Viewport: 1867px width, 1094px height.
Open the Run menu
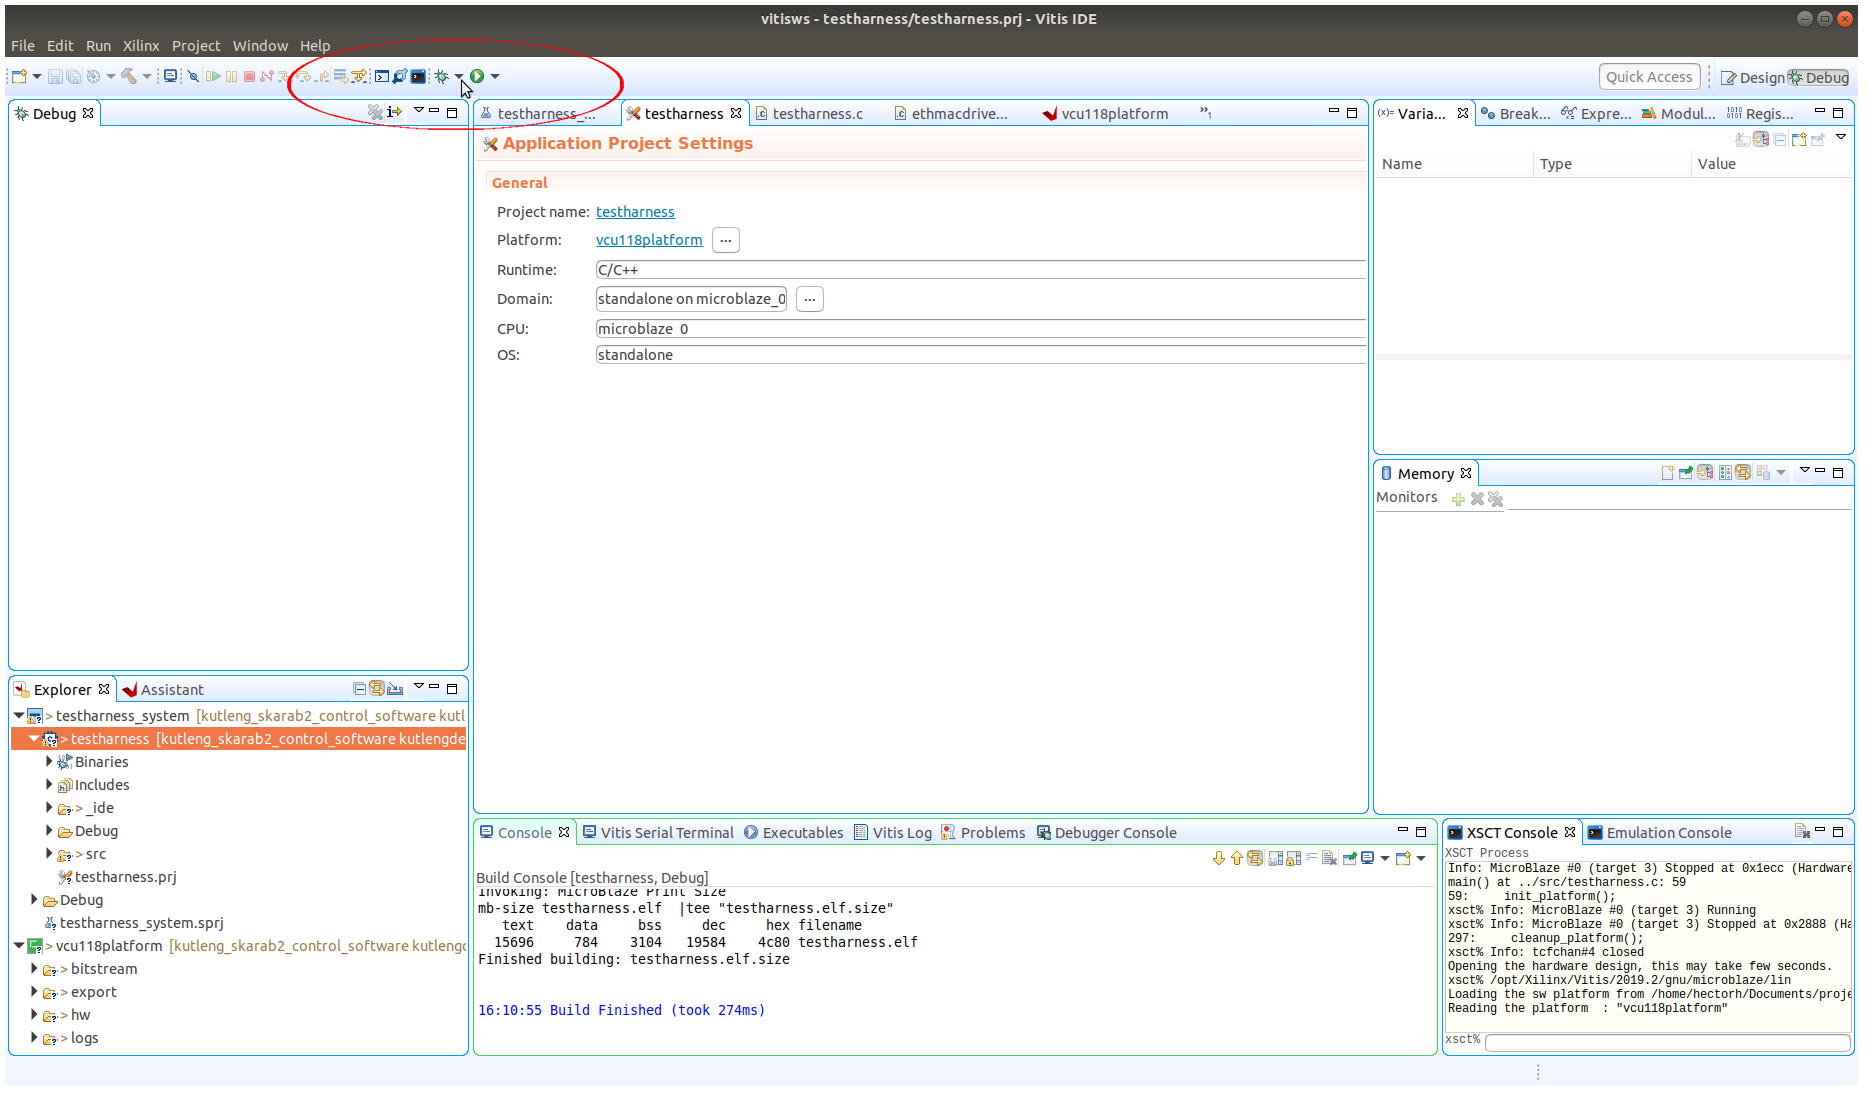(x=98, y=45)
